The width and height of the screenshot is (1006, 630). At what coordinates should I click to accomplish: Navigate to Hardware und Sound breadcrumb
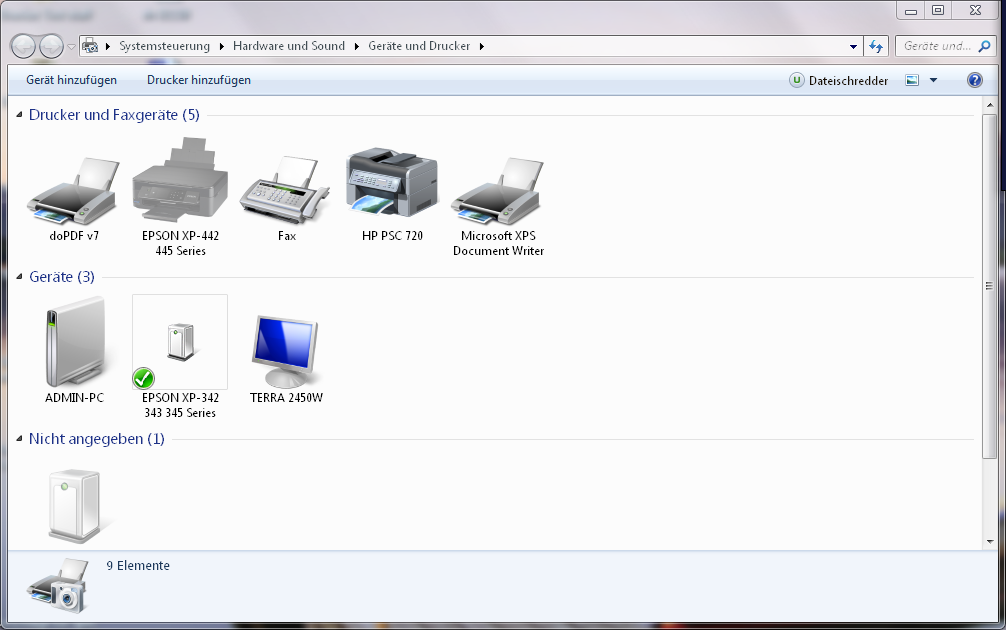click(x=289, y=46)
